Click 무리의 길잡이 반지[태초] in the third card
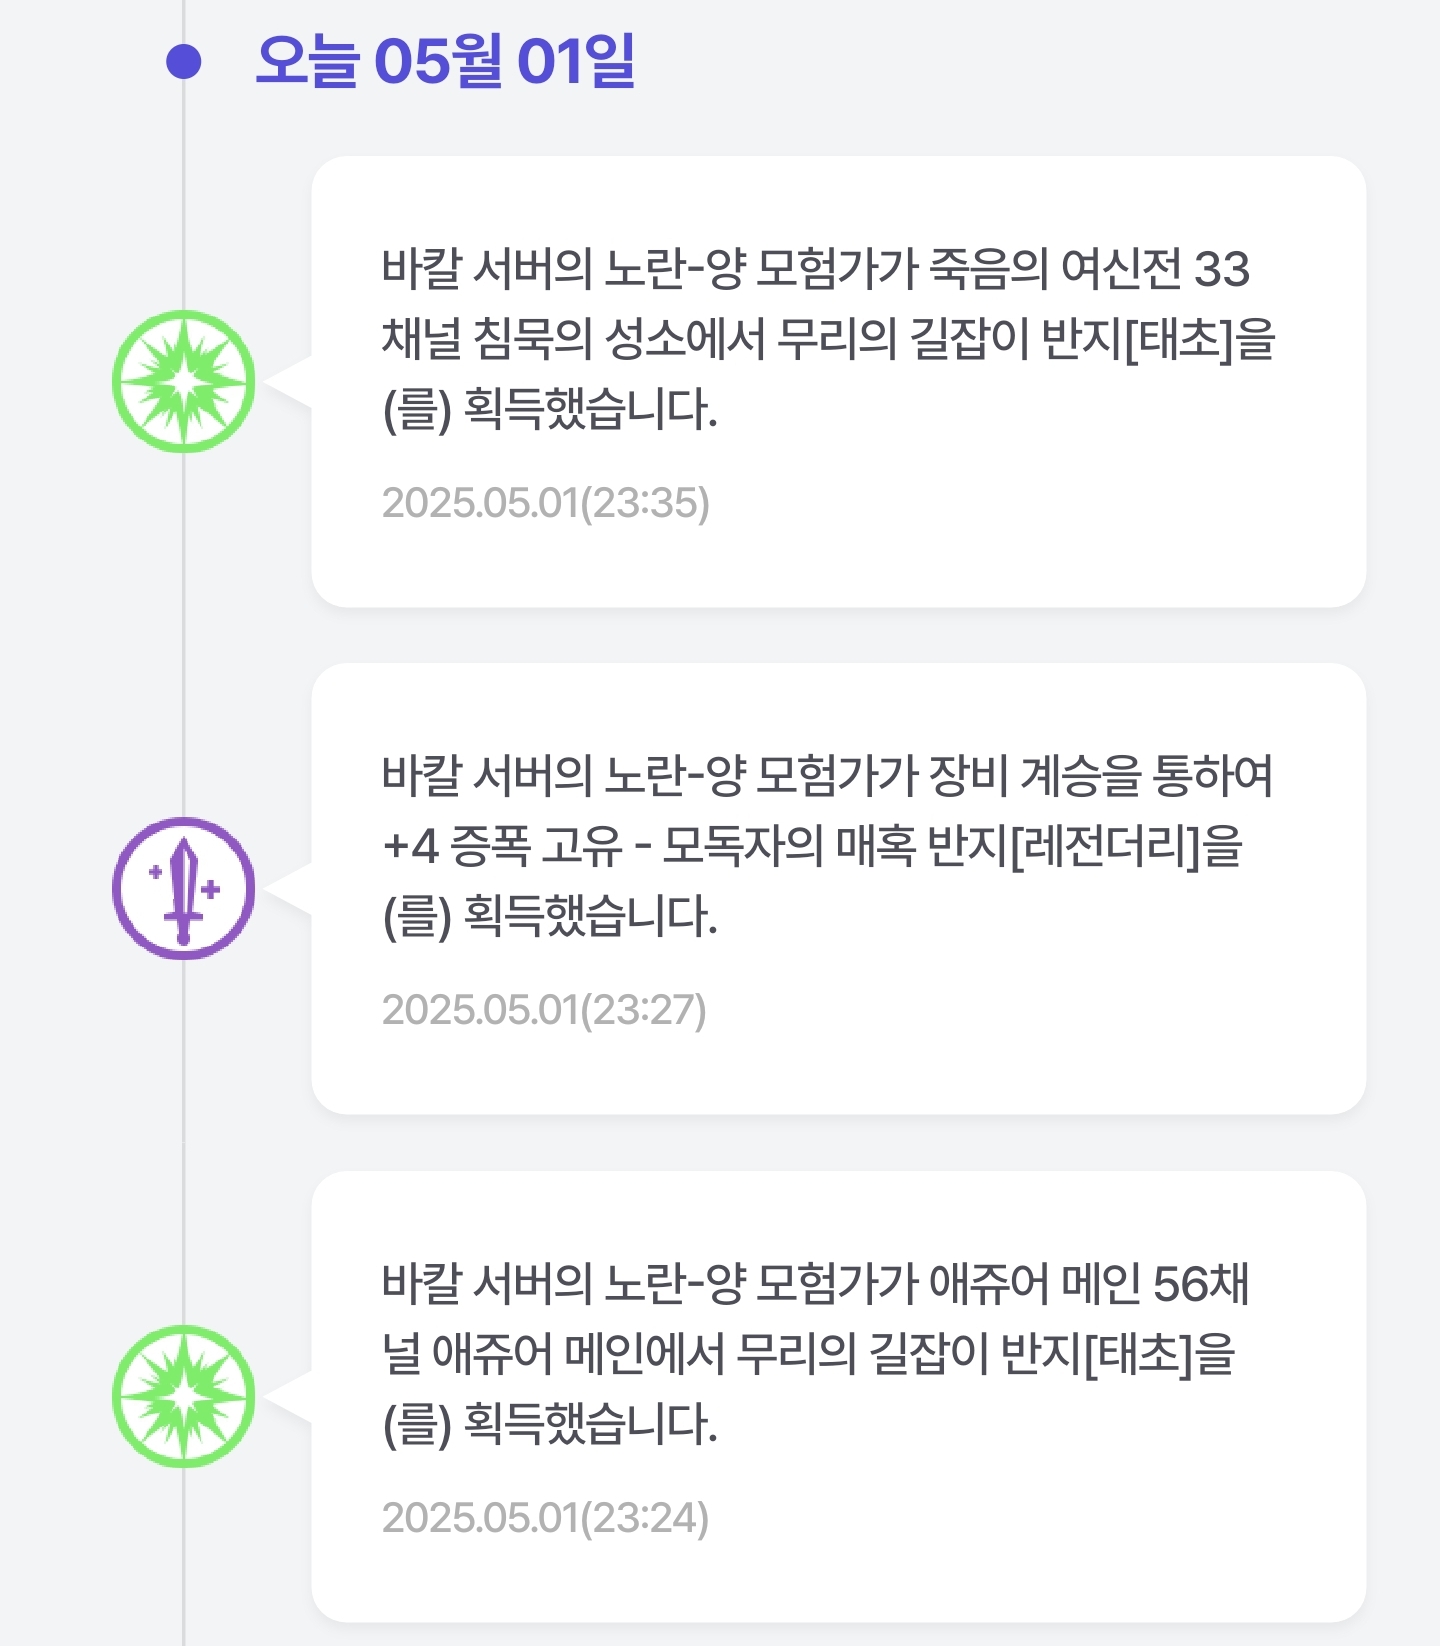The height and width of the screenshot is (1646, 1440). (x=965, y=1355)
